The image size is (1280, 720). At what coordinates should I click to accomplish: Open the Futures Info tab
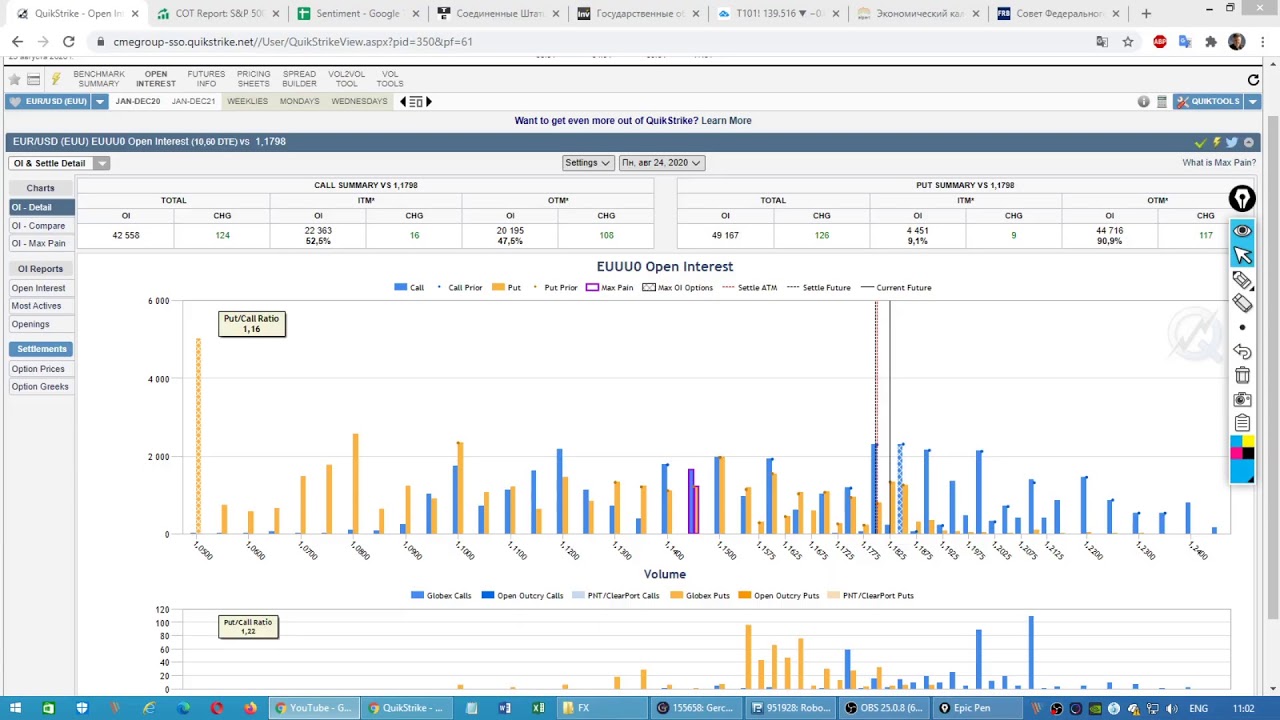[x=206, y=79]
